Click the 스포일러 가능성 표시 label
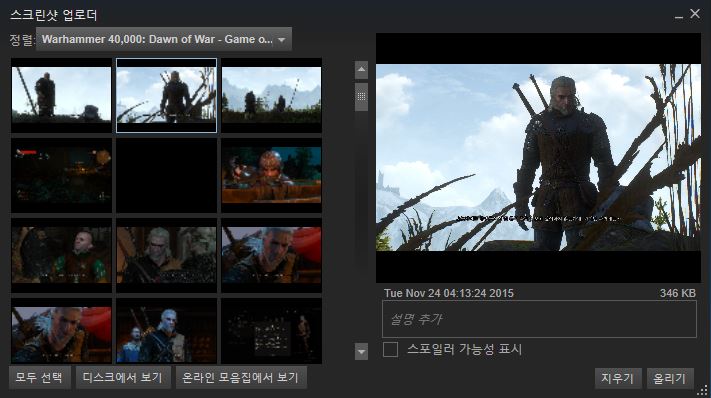Image resolution: width=711 pixels, height=398 pixels. [465, 349]
